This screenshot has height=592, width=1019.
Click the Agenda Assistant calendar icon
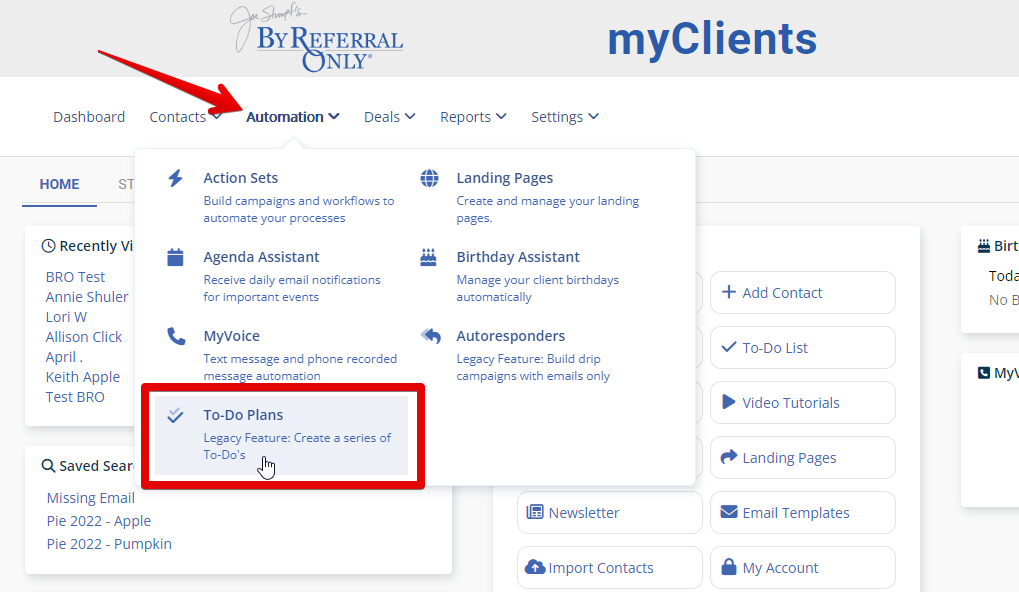(x=175, y=257)
